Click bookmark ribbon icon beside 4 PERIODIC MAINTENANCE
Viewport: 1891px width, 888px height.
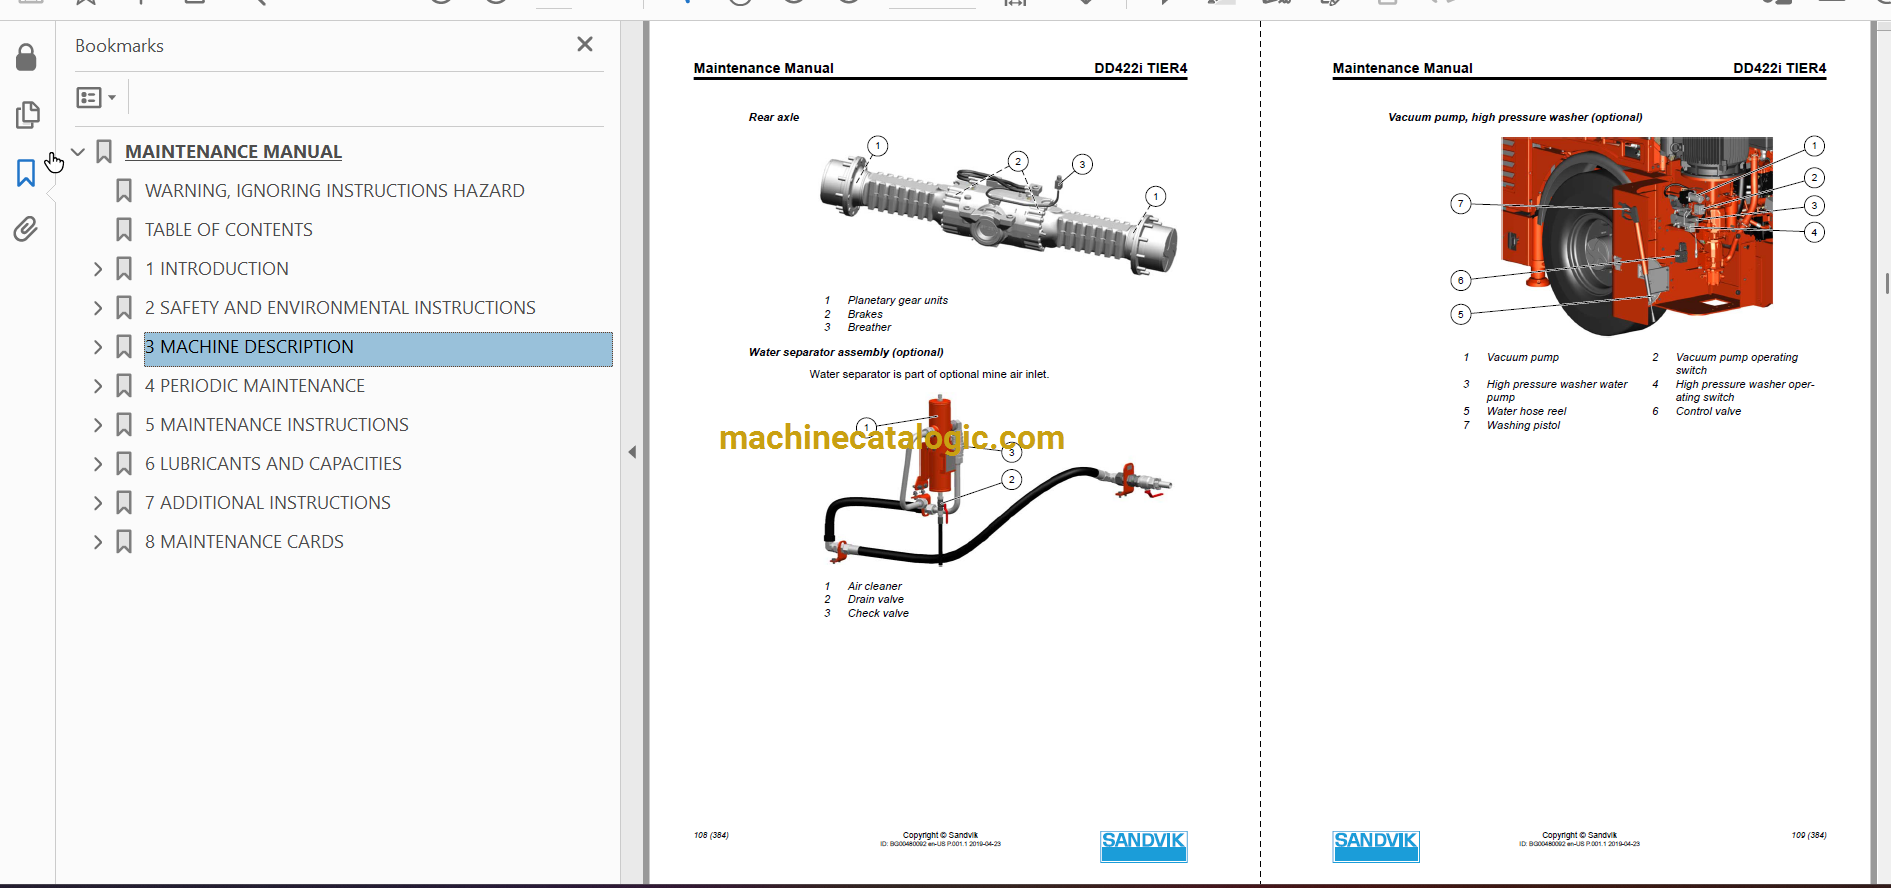(124, 386)
